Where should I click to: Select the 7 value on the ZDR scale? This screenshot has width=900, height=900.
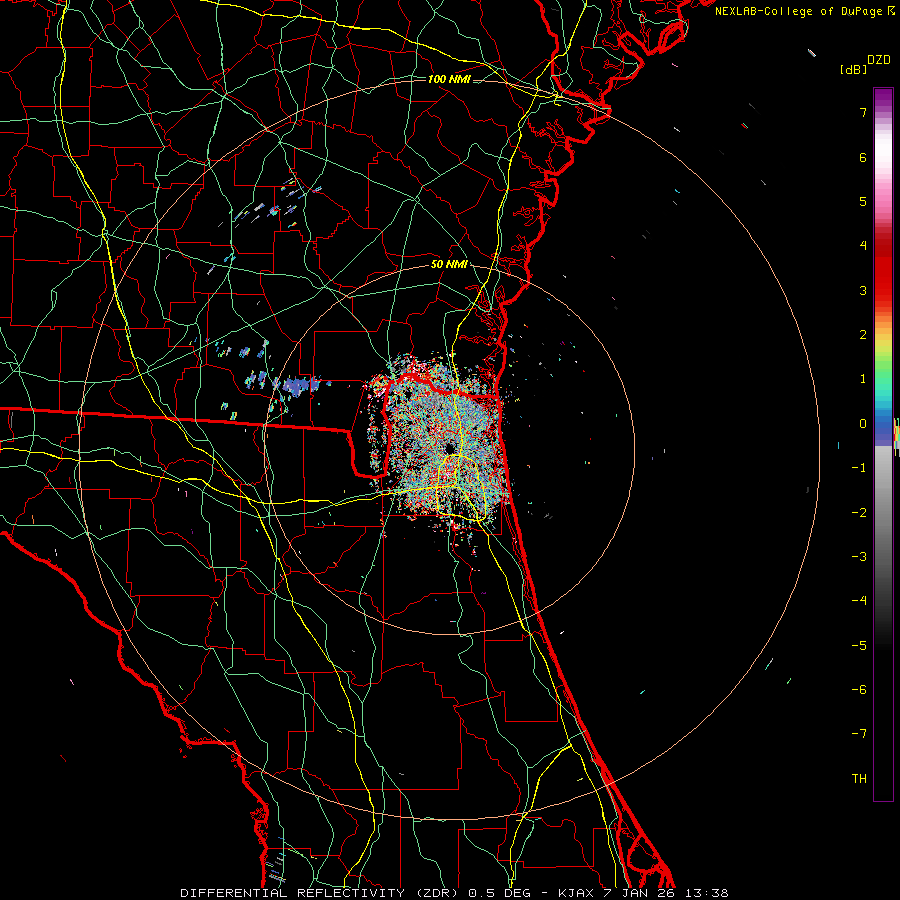[x=863, y=112]
